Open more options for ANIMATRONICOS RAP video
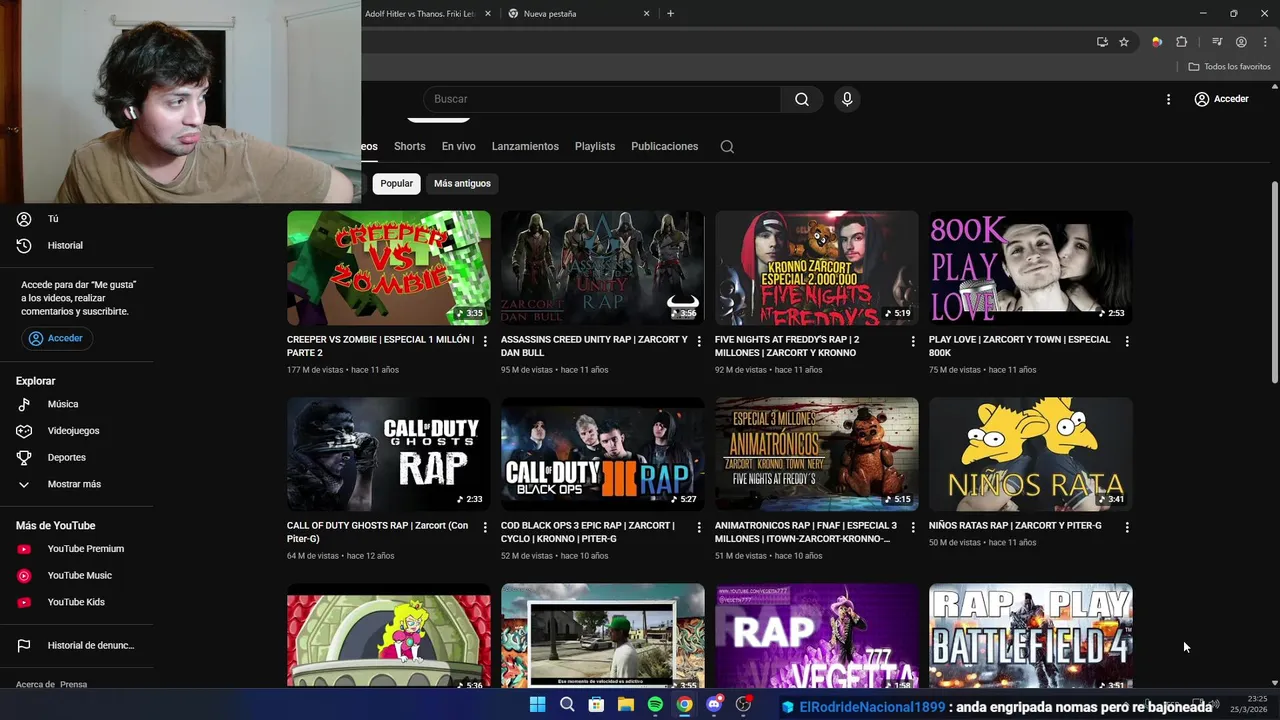This screenshot has height=720, width=1280. point(913,527)
